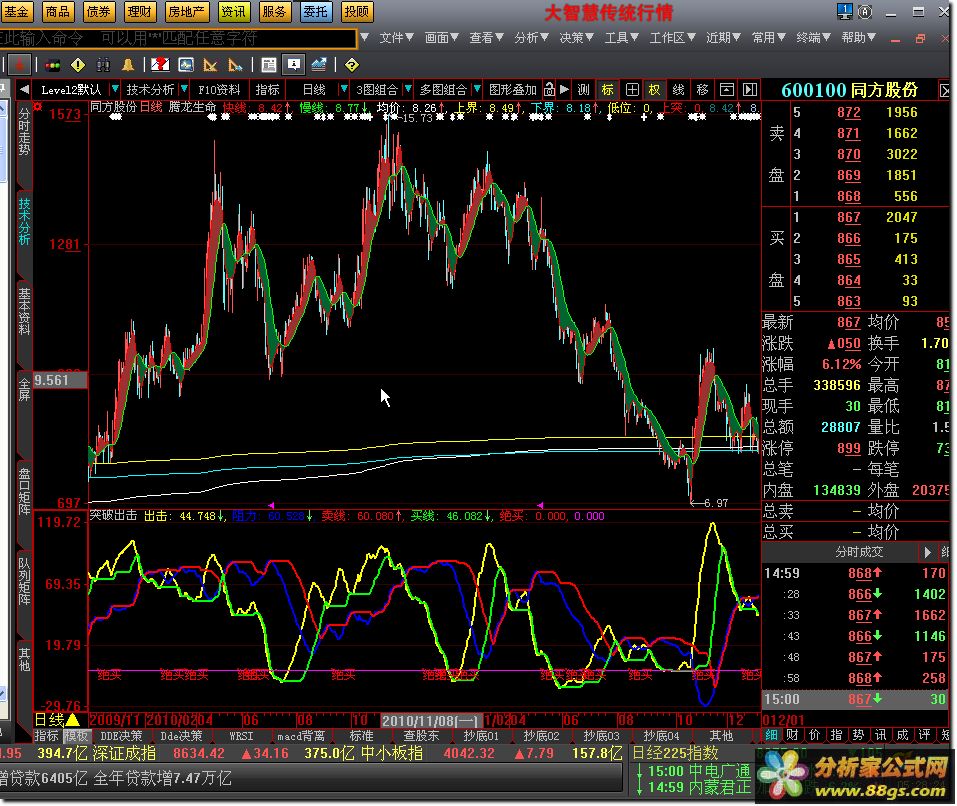Click the circled A icon in title bar
The height and width of the screenshot is (806, 957).
(x=865, y=11)
